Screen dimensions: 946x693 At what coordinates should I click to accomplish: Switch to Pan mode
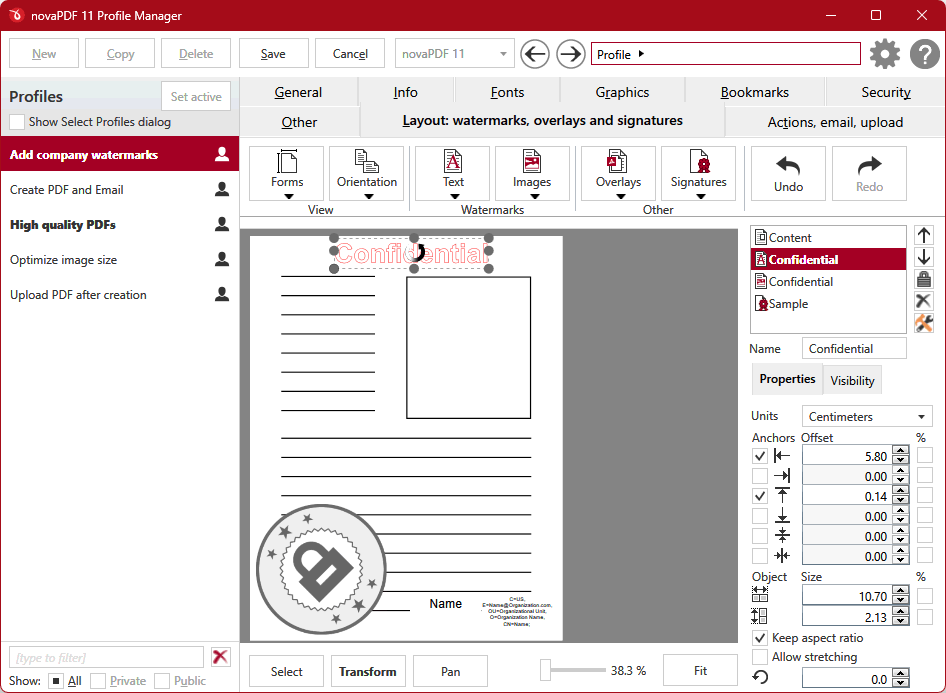click(450, 671)
